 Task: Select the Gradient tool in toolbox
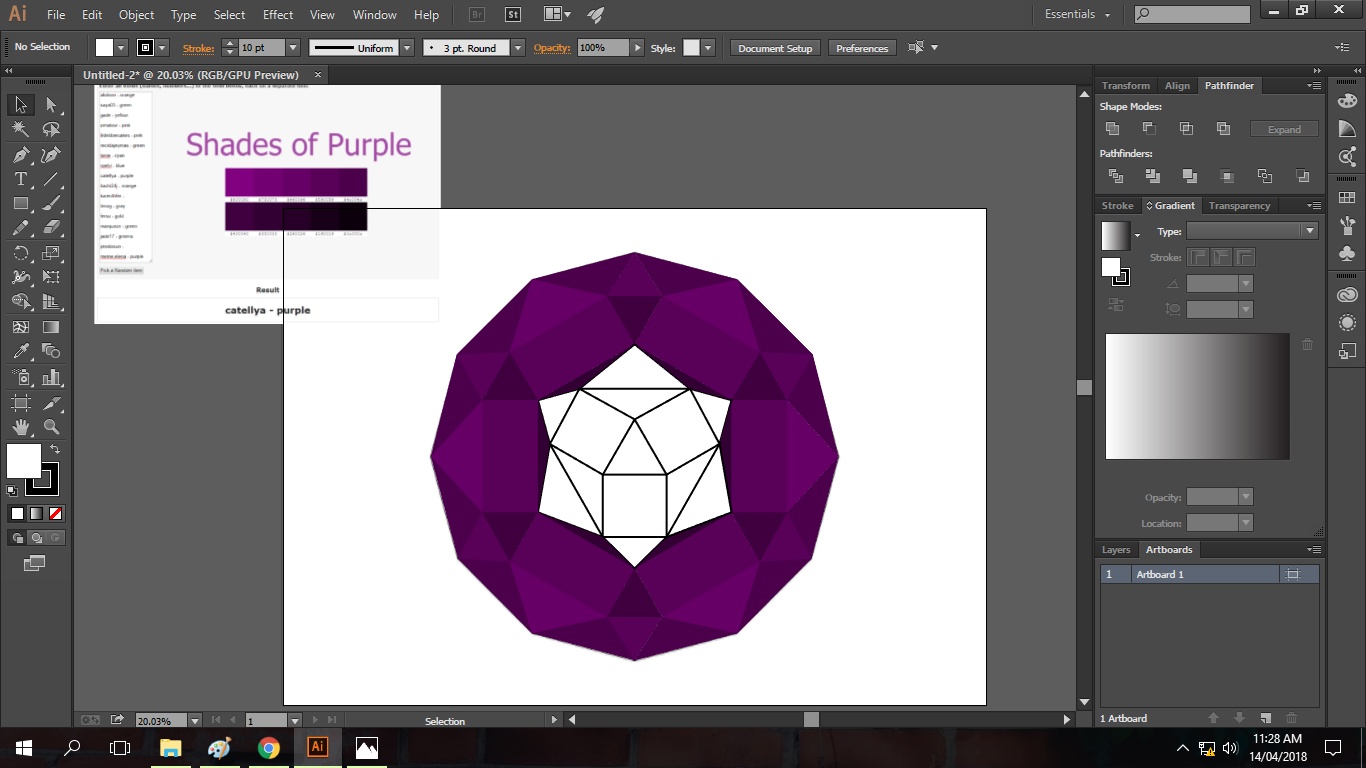(x=51, y=327)
